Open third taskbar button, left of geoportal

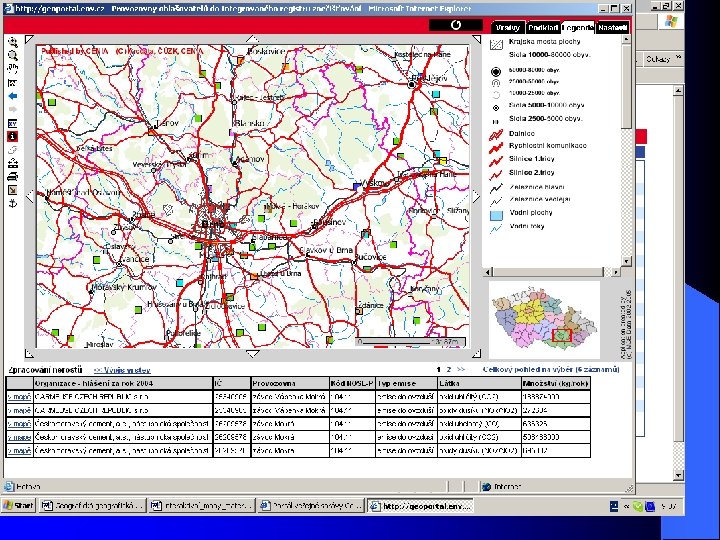[x=311, y=506]
